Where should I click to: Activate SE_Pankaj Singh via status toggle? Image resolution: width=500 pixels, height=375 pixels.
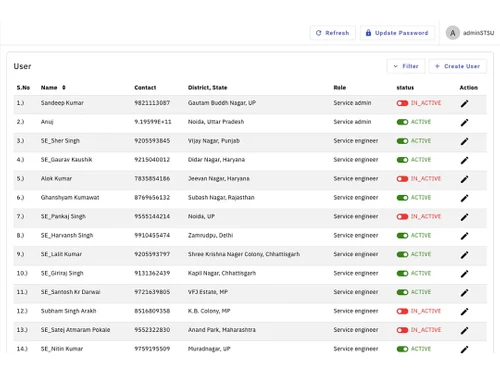pyautogui.click(x=402, y=216)
